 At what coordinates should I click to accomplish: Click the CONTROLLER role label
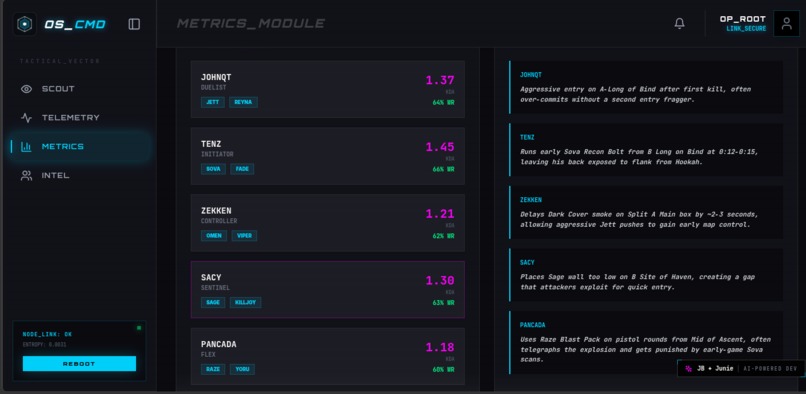[x=219, y=221]
